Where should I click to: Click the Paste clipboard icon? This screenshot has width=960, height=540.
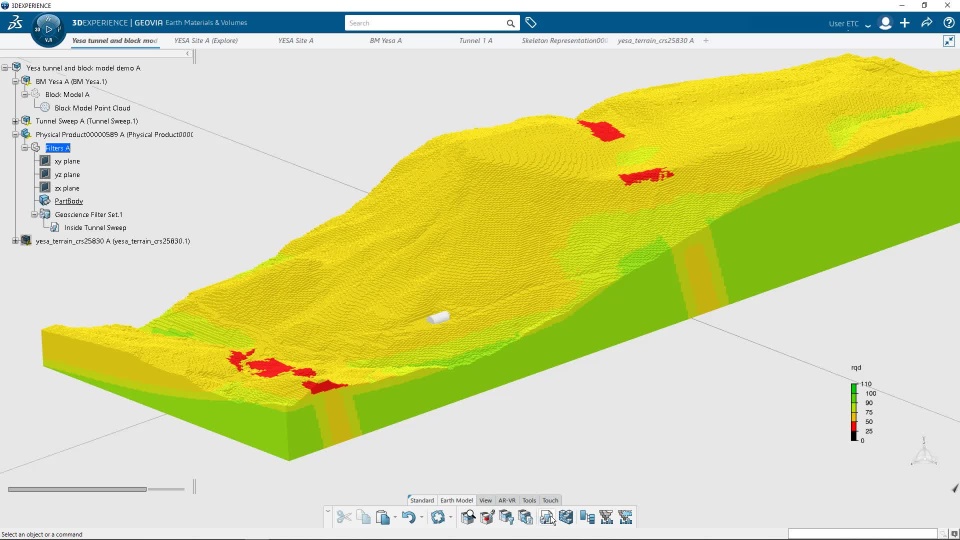click(383, 517)
